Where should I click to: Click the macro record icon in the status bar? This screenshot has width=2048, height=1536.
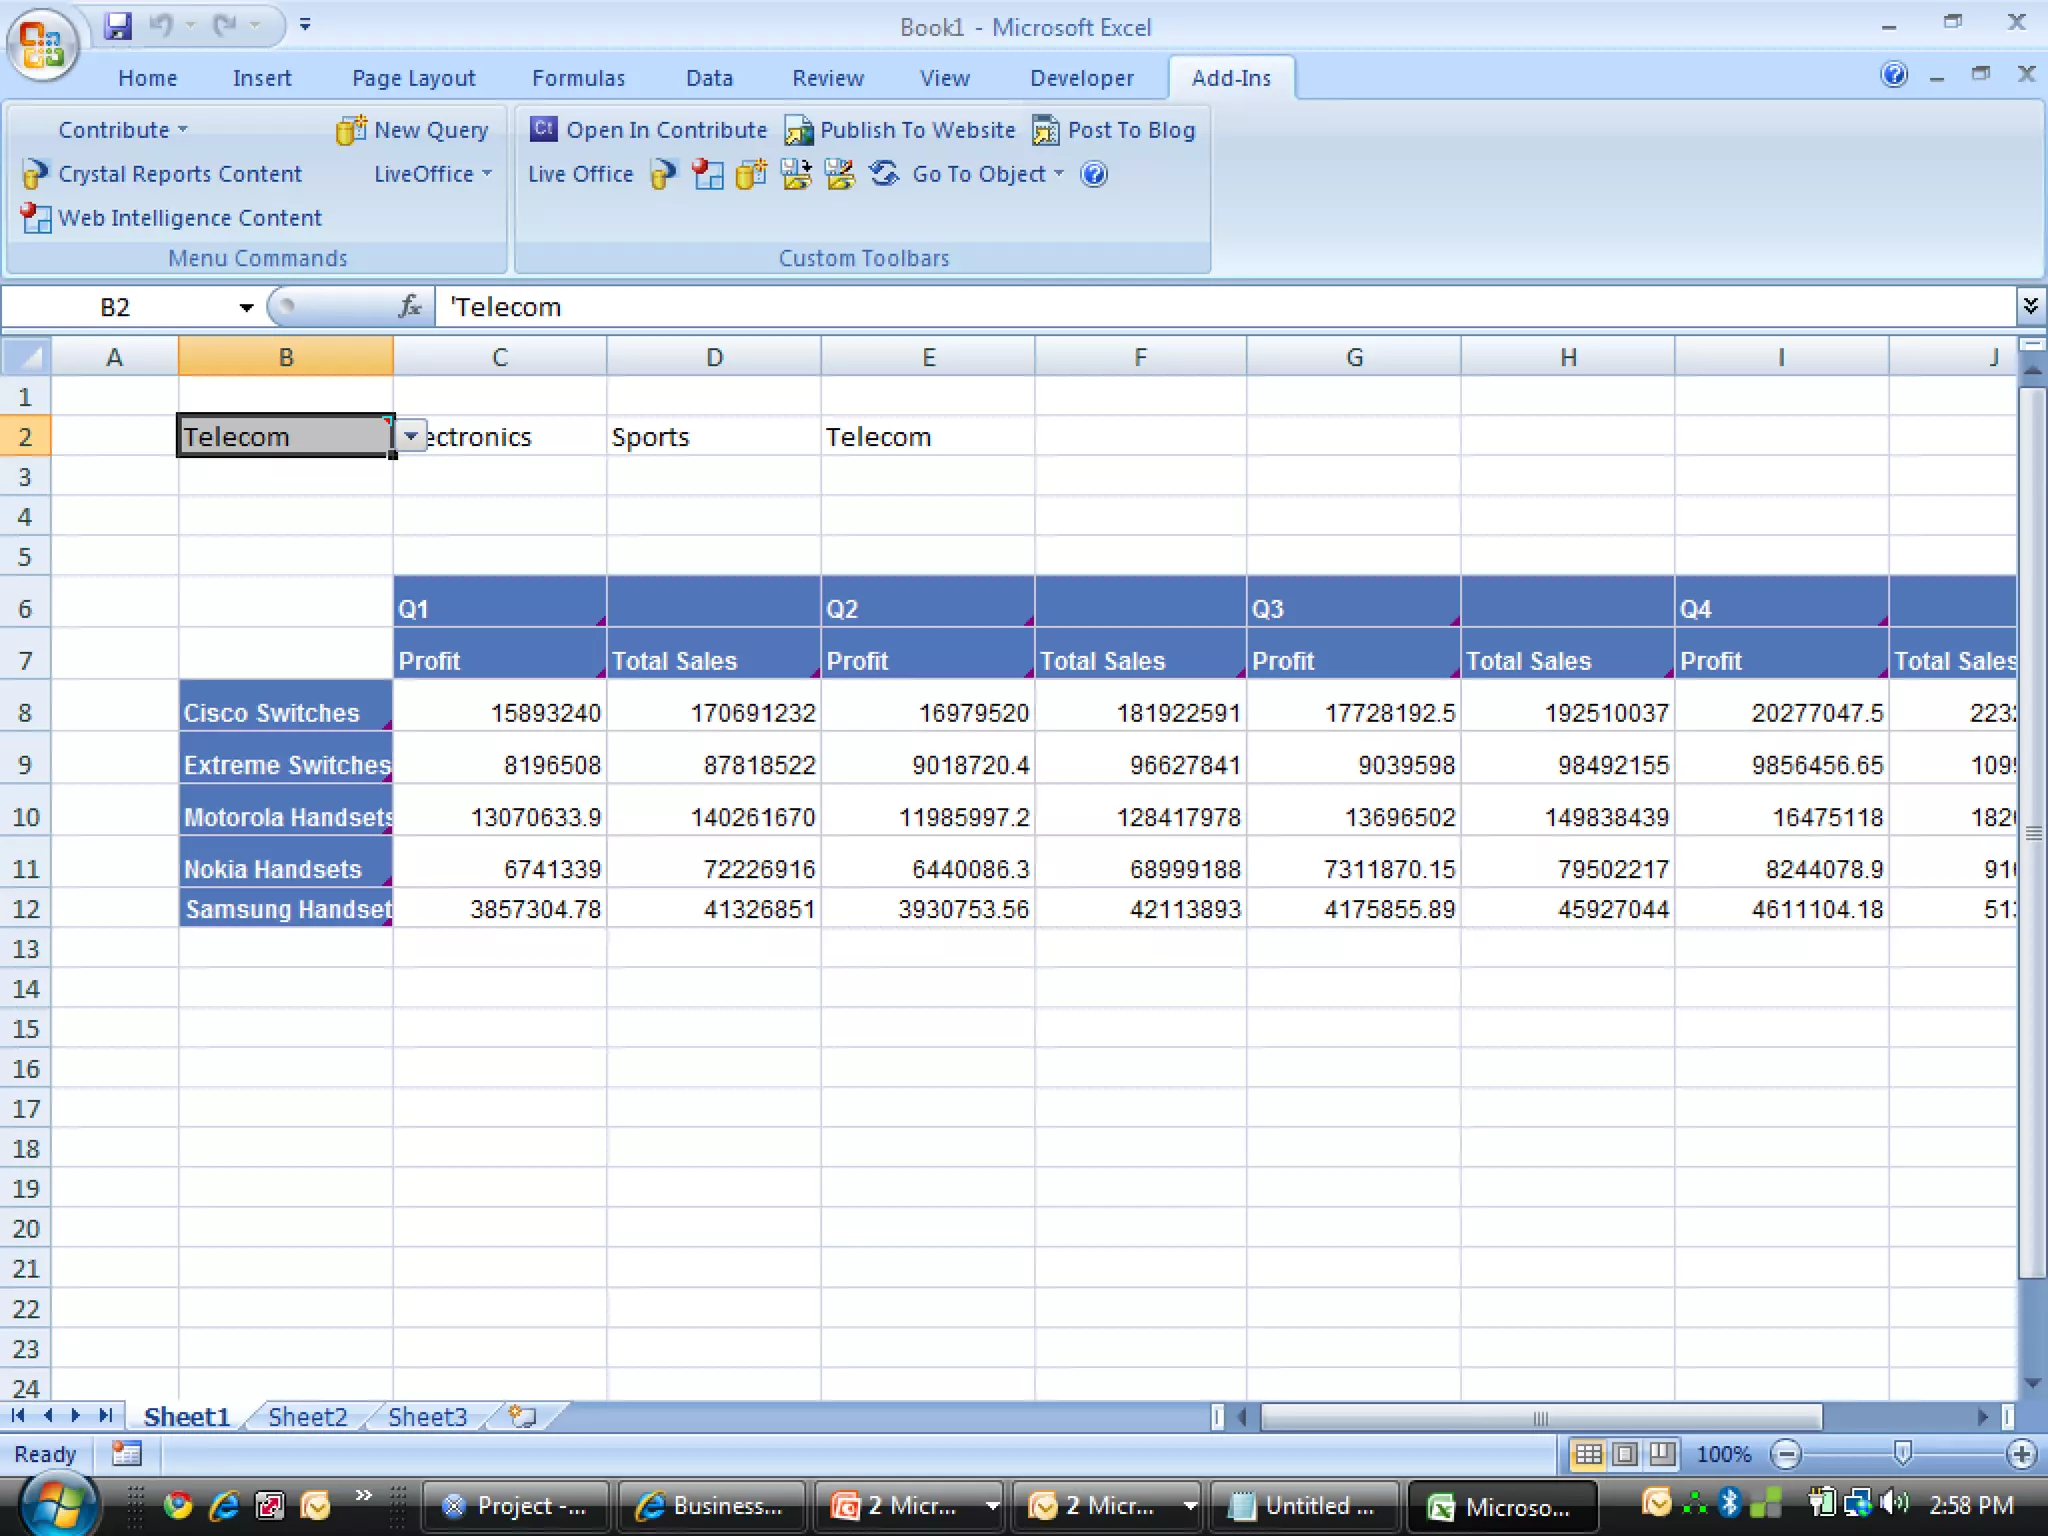126,1453
